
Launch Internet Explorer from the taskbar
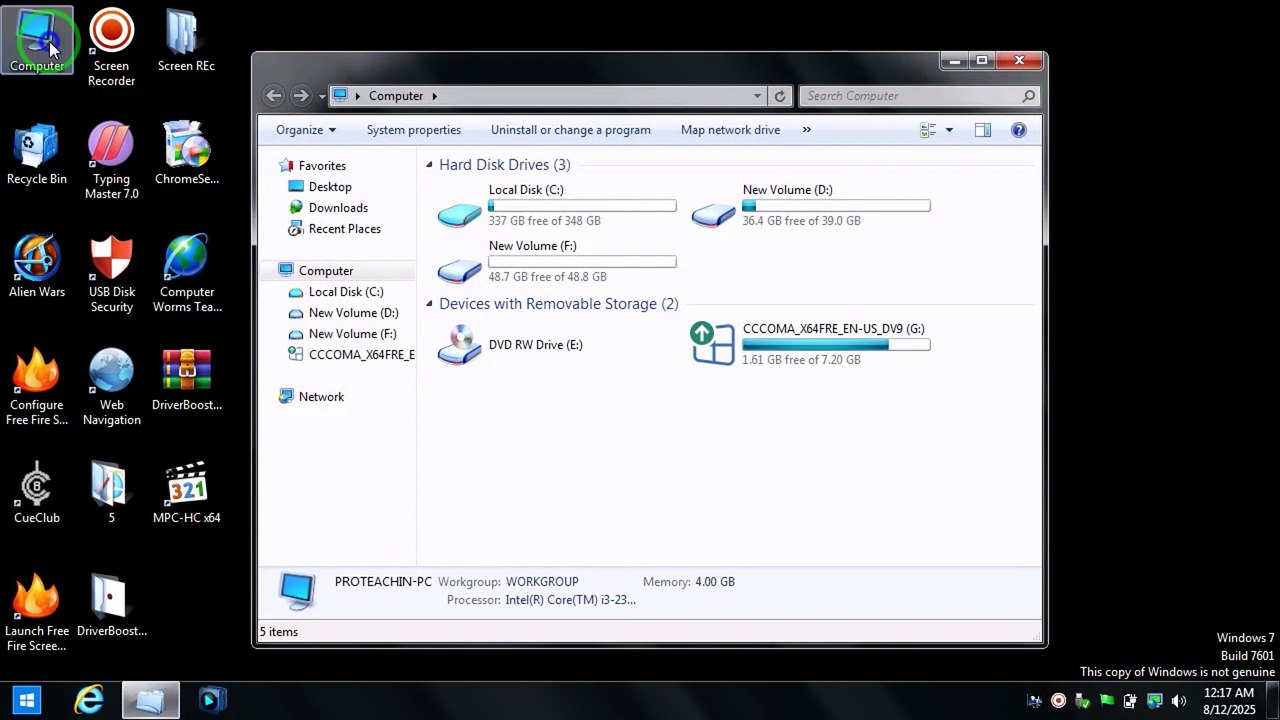point(90,700)
